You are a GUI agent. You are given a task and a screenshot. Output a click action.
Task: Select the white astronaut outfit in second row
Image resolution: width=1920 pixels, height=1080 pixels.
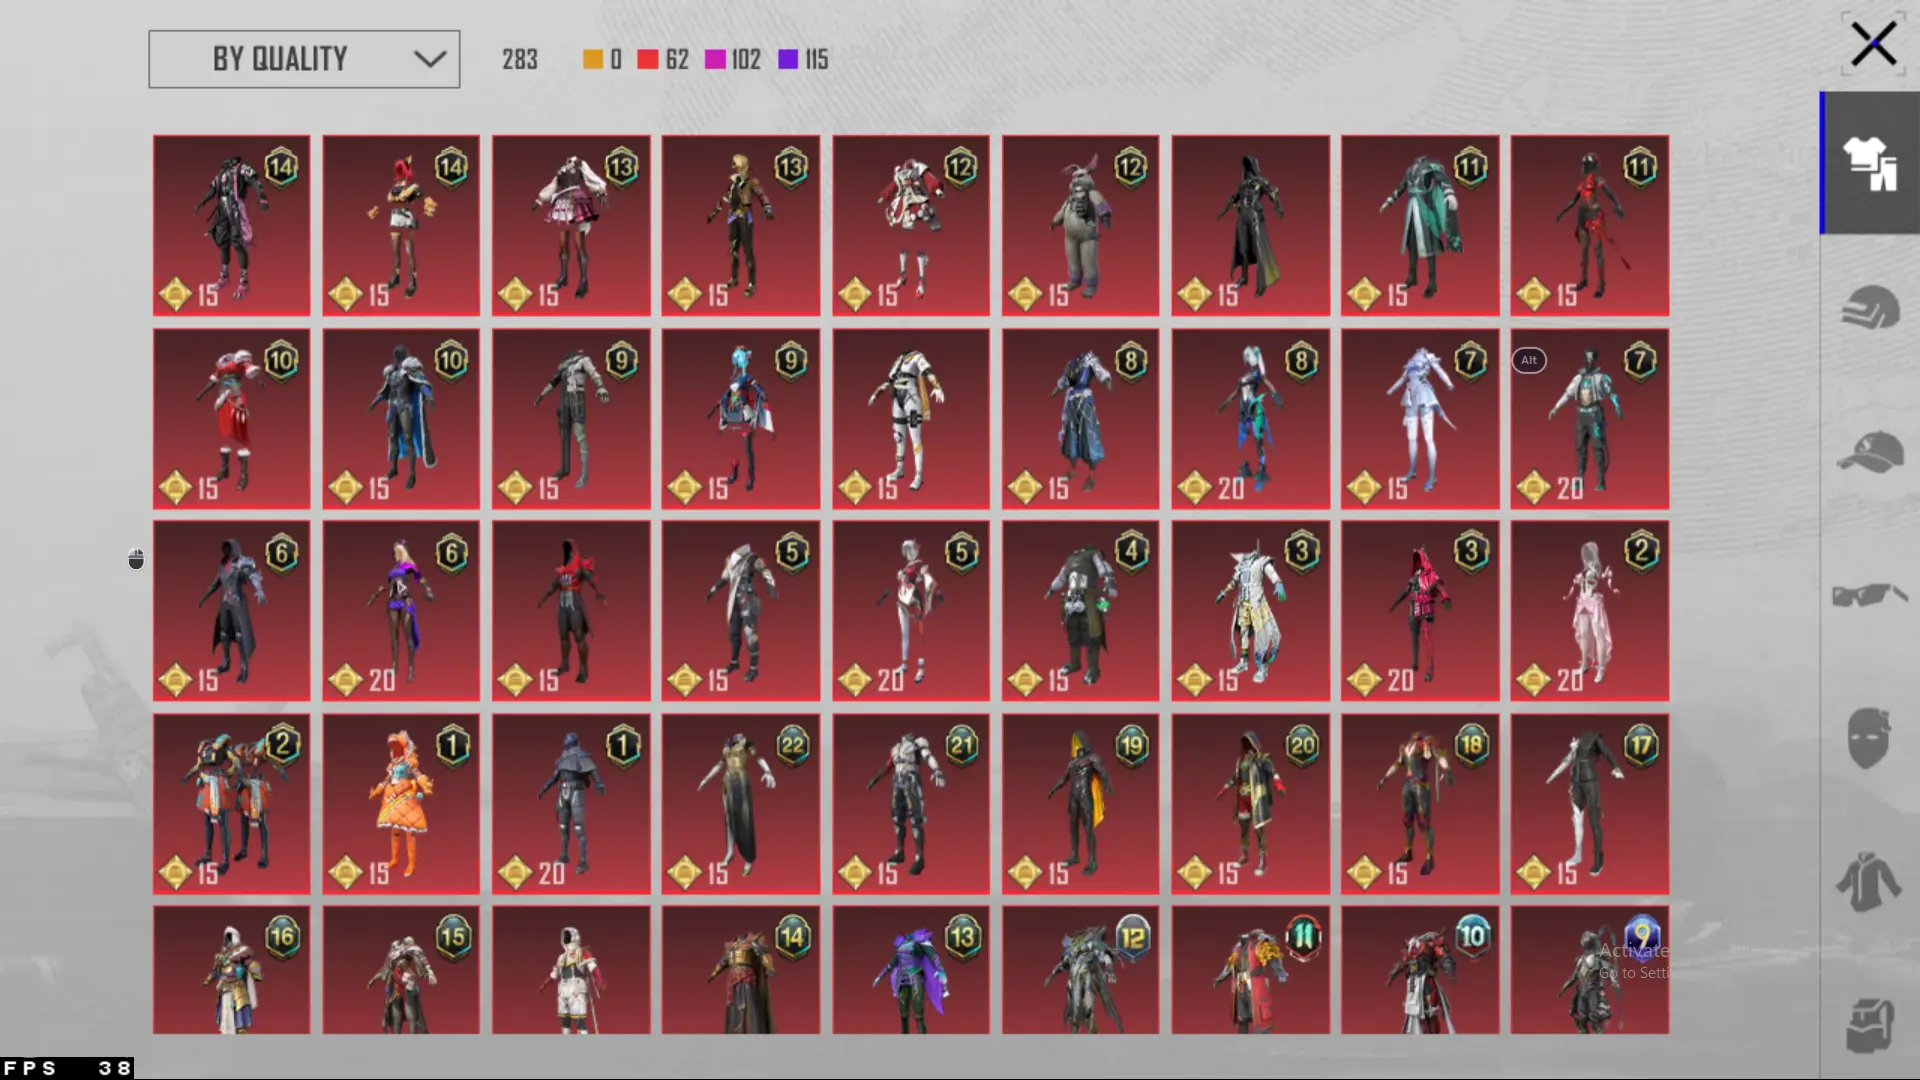(x=910, y=420)
